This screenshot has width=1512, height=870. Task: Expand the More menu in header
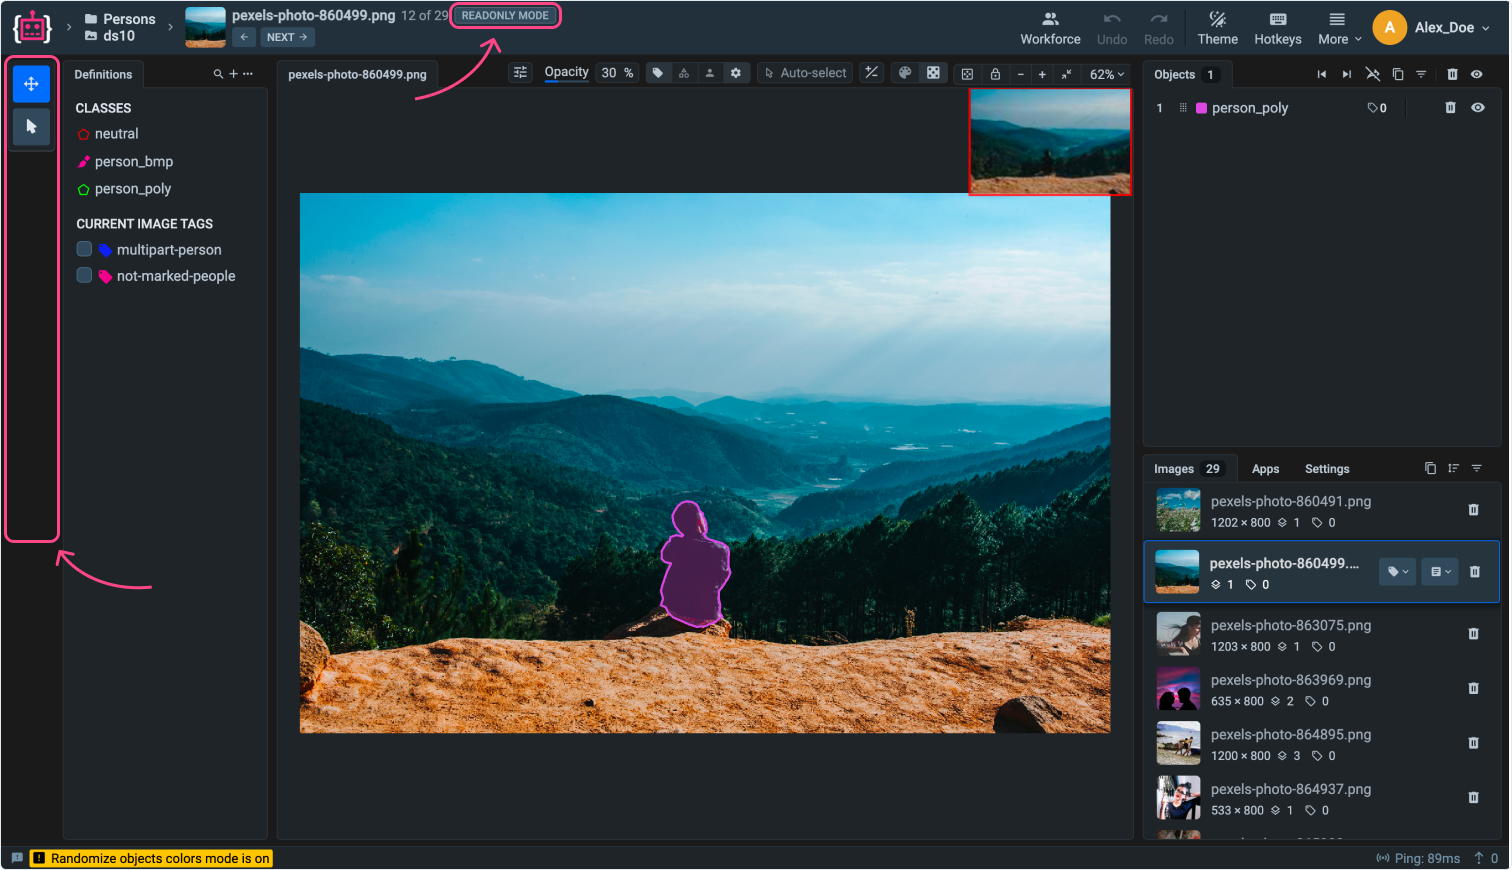[1338, 28]
